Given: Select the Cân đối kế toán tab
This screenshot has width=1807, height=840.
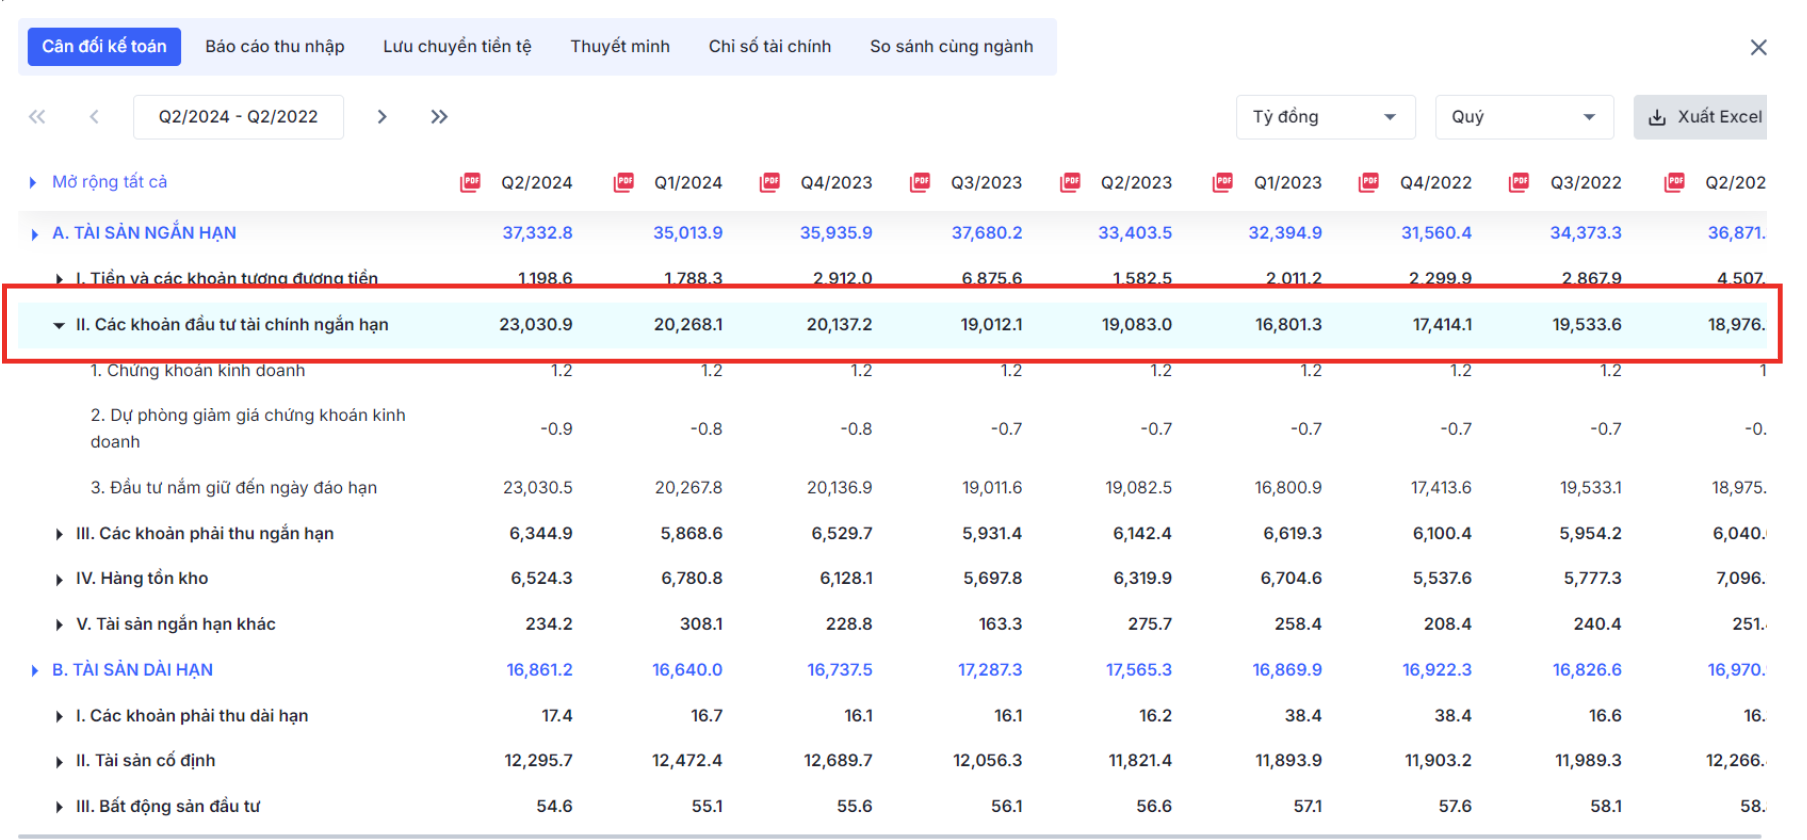Looking at the screenshot, I should click(104, 47).
